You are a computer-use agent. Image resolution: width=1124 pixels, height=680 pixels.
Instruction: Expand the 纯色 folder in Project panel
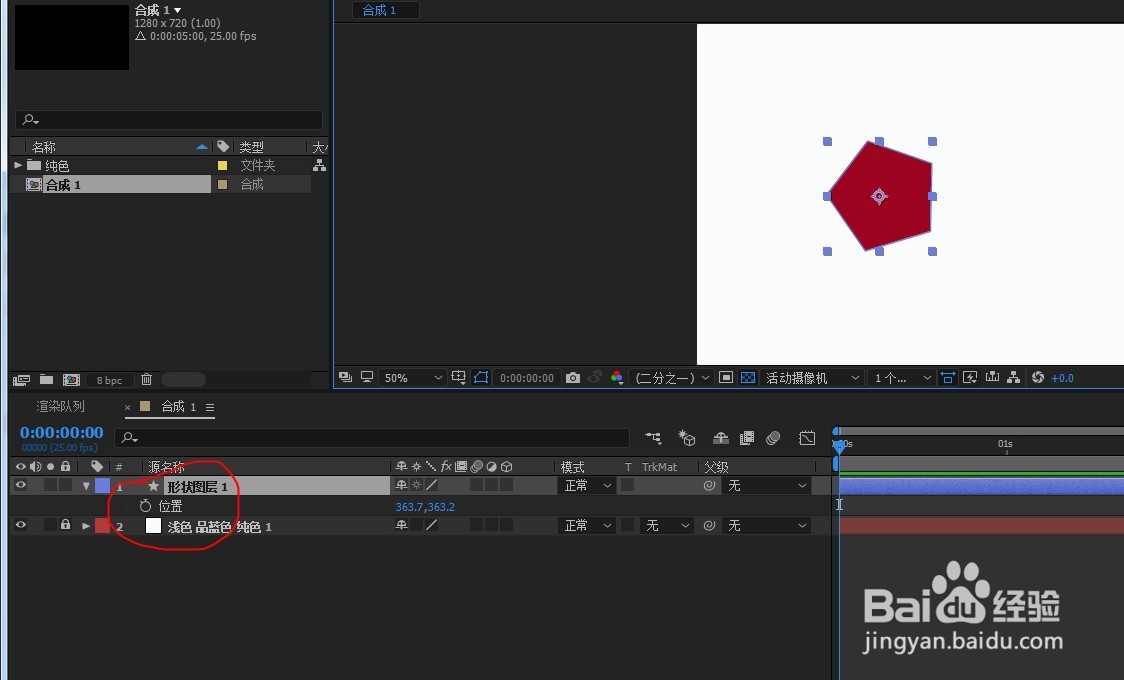click(x=18, y=165)
